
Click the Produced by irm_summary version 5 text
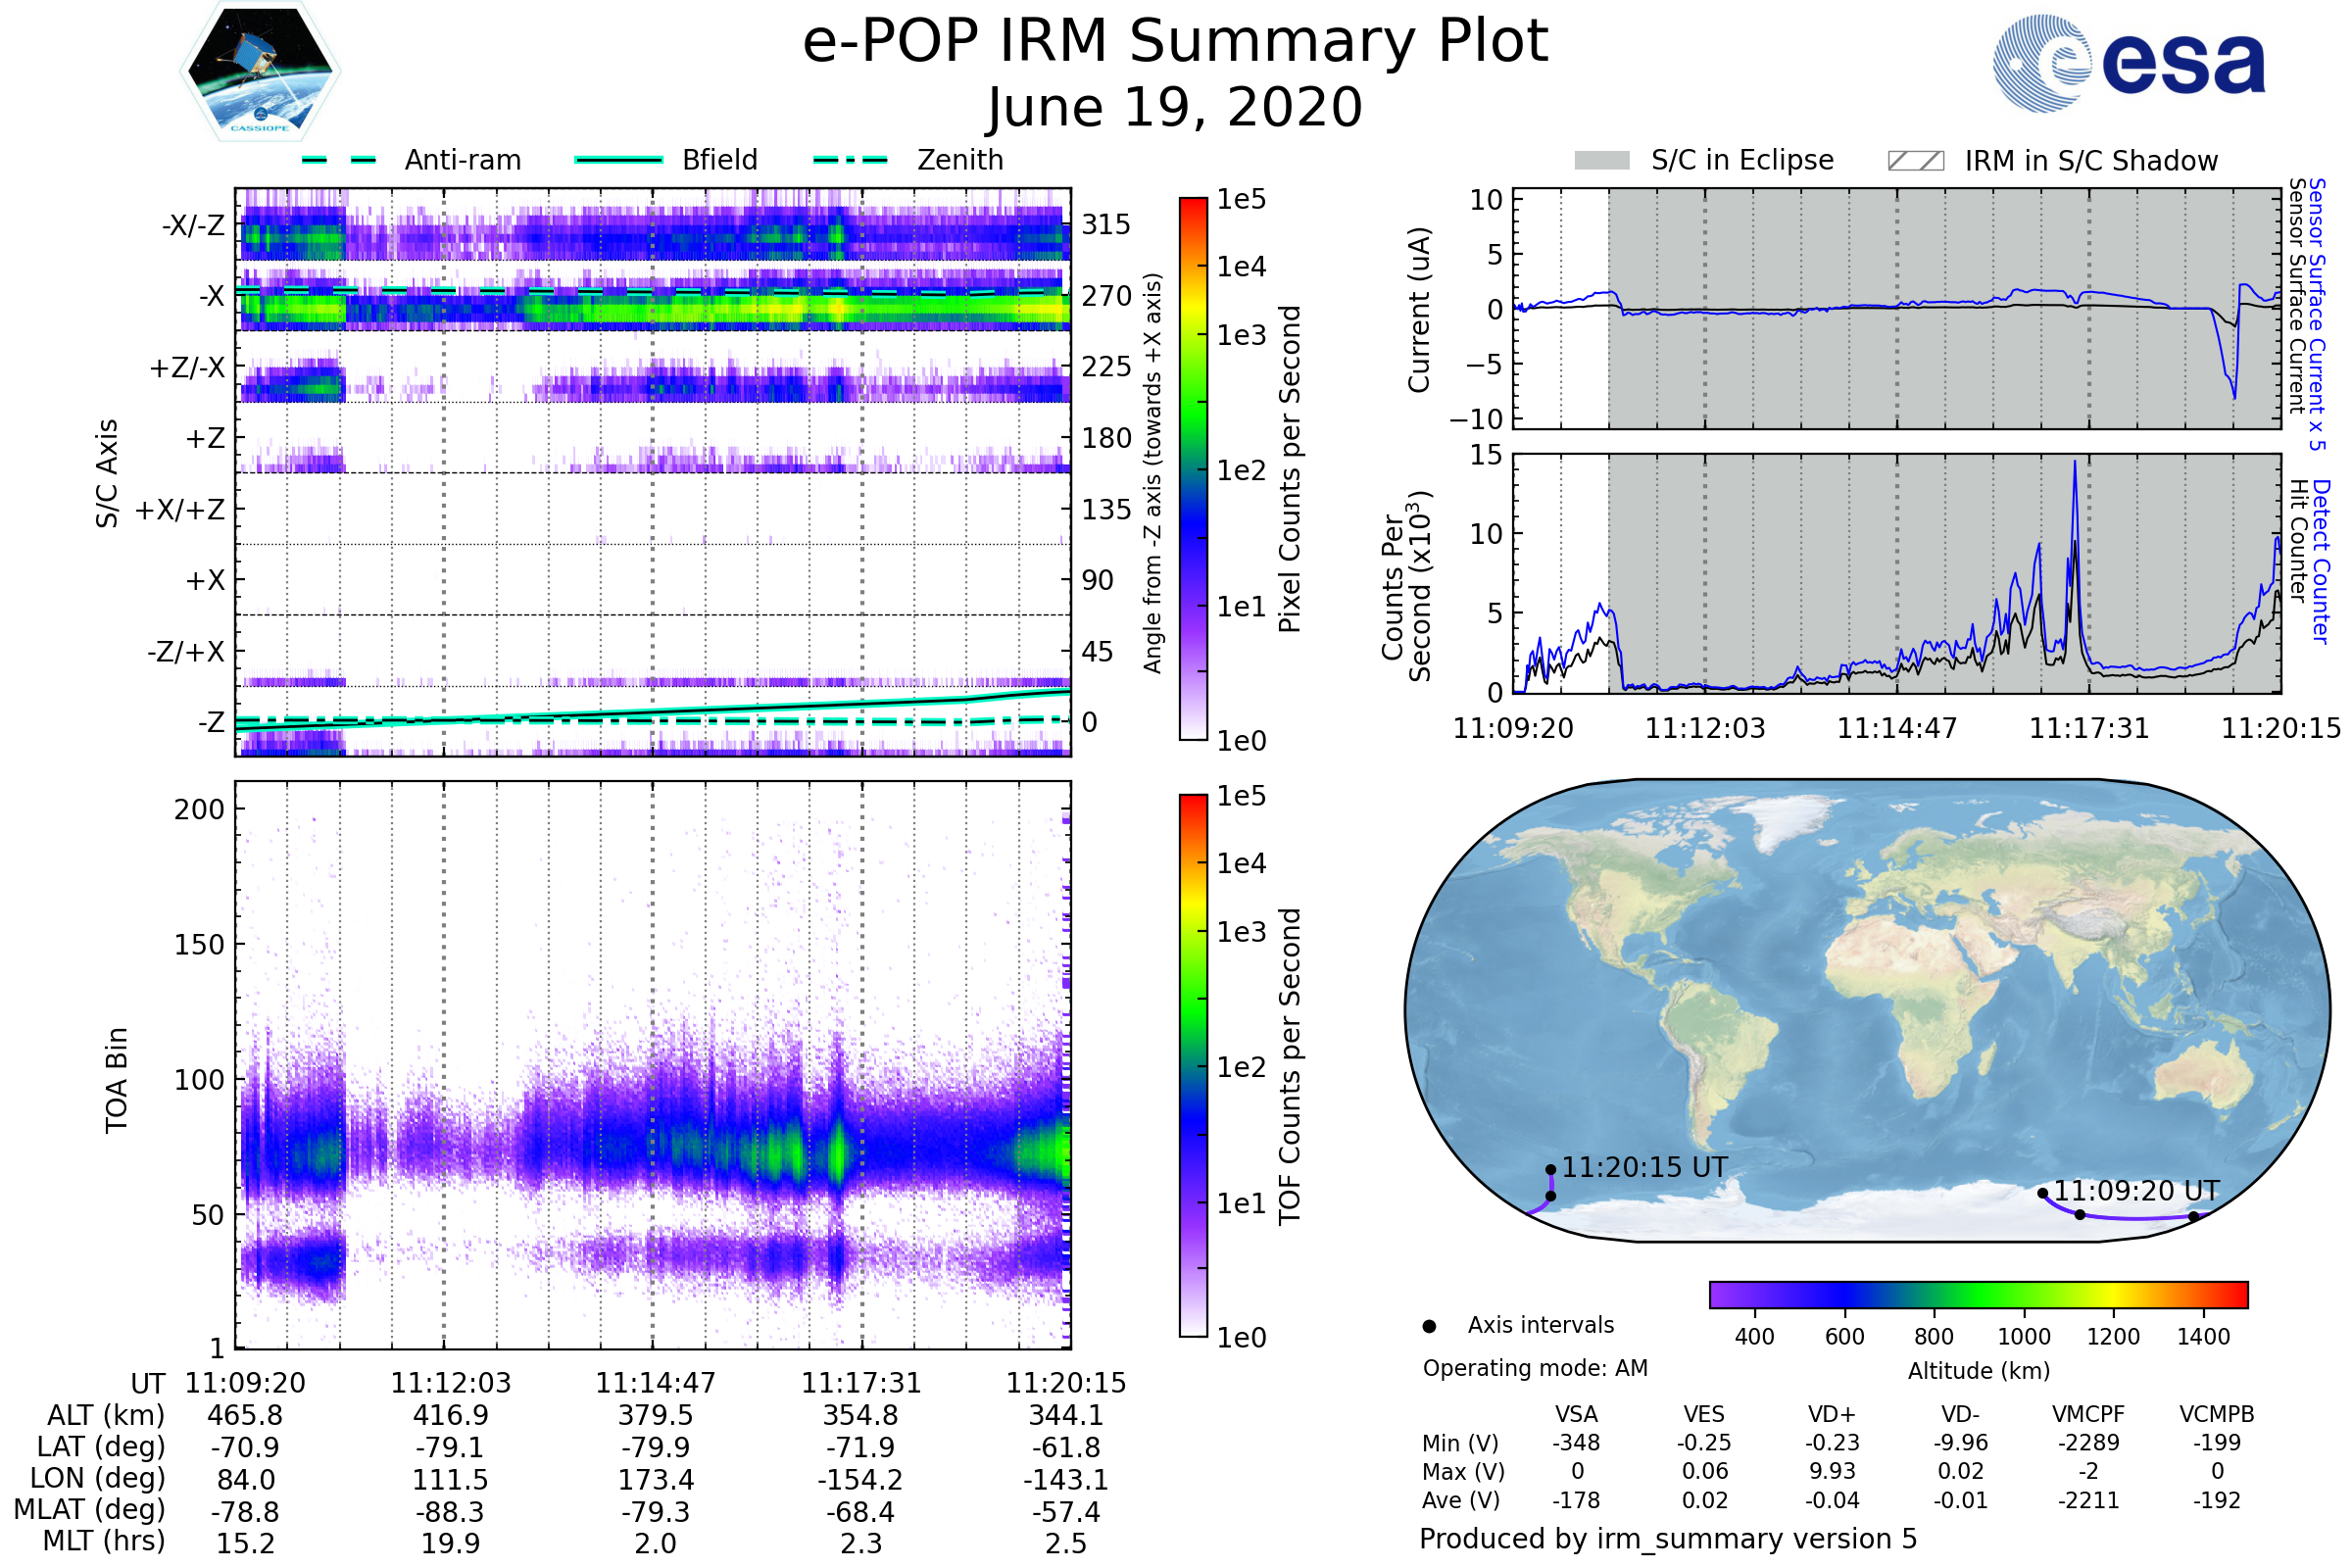pyautogui.click(x=1668, y=1539)
